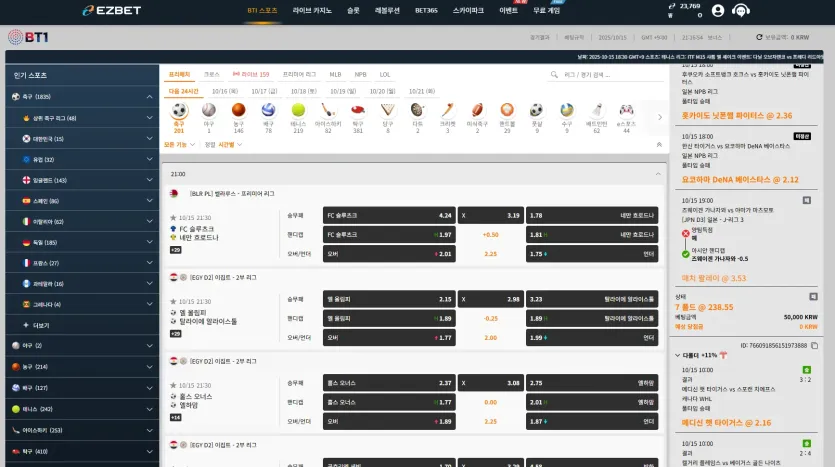
Task: Select the e-sports gamepad filter icon
Action: 626,110
